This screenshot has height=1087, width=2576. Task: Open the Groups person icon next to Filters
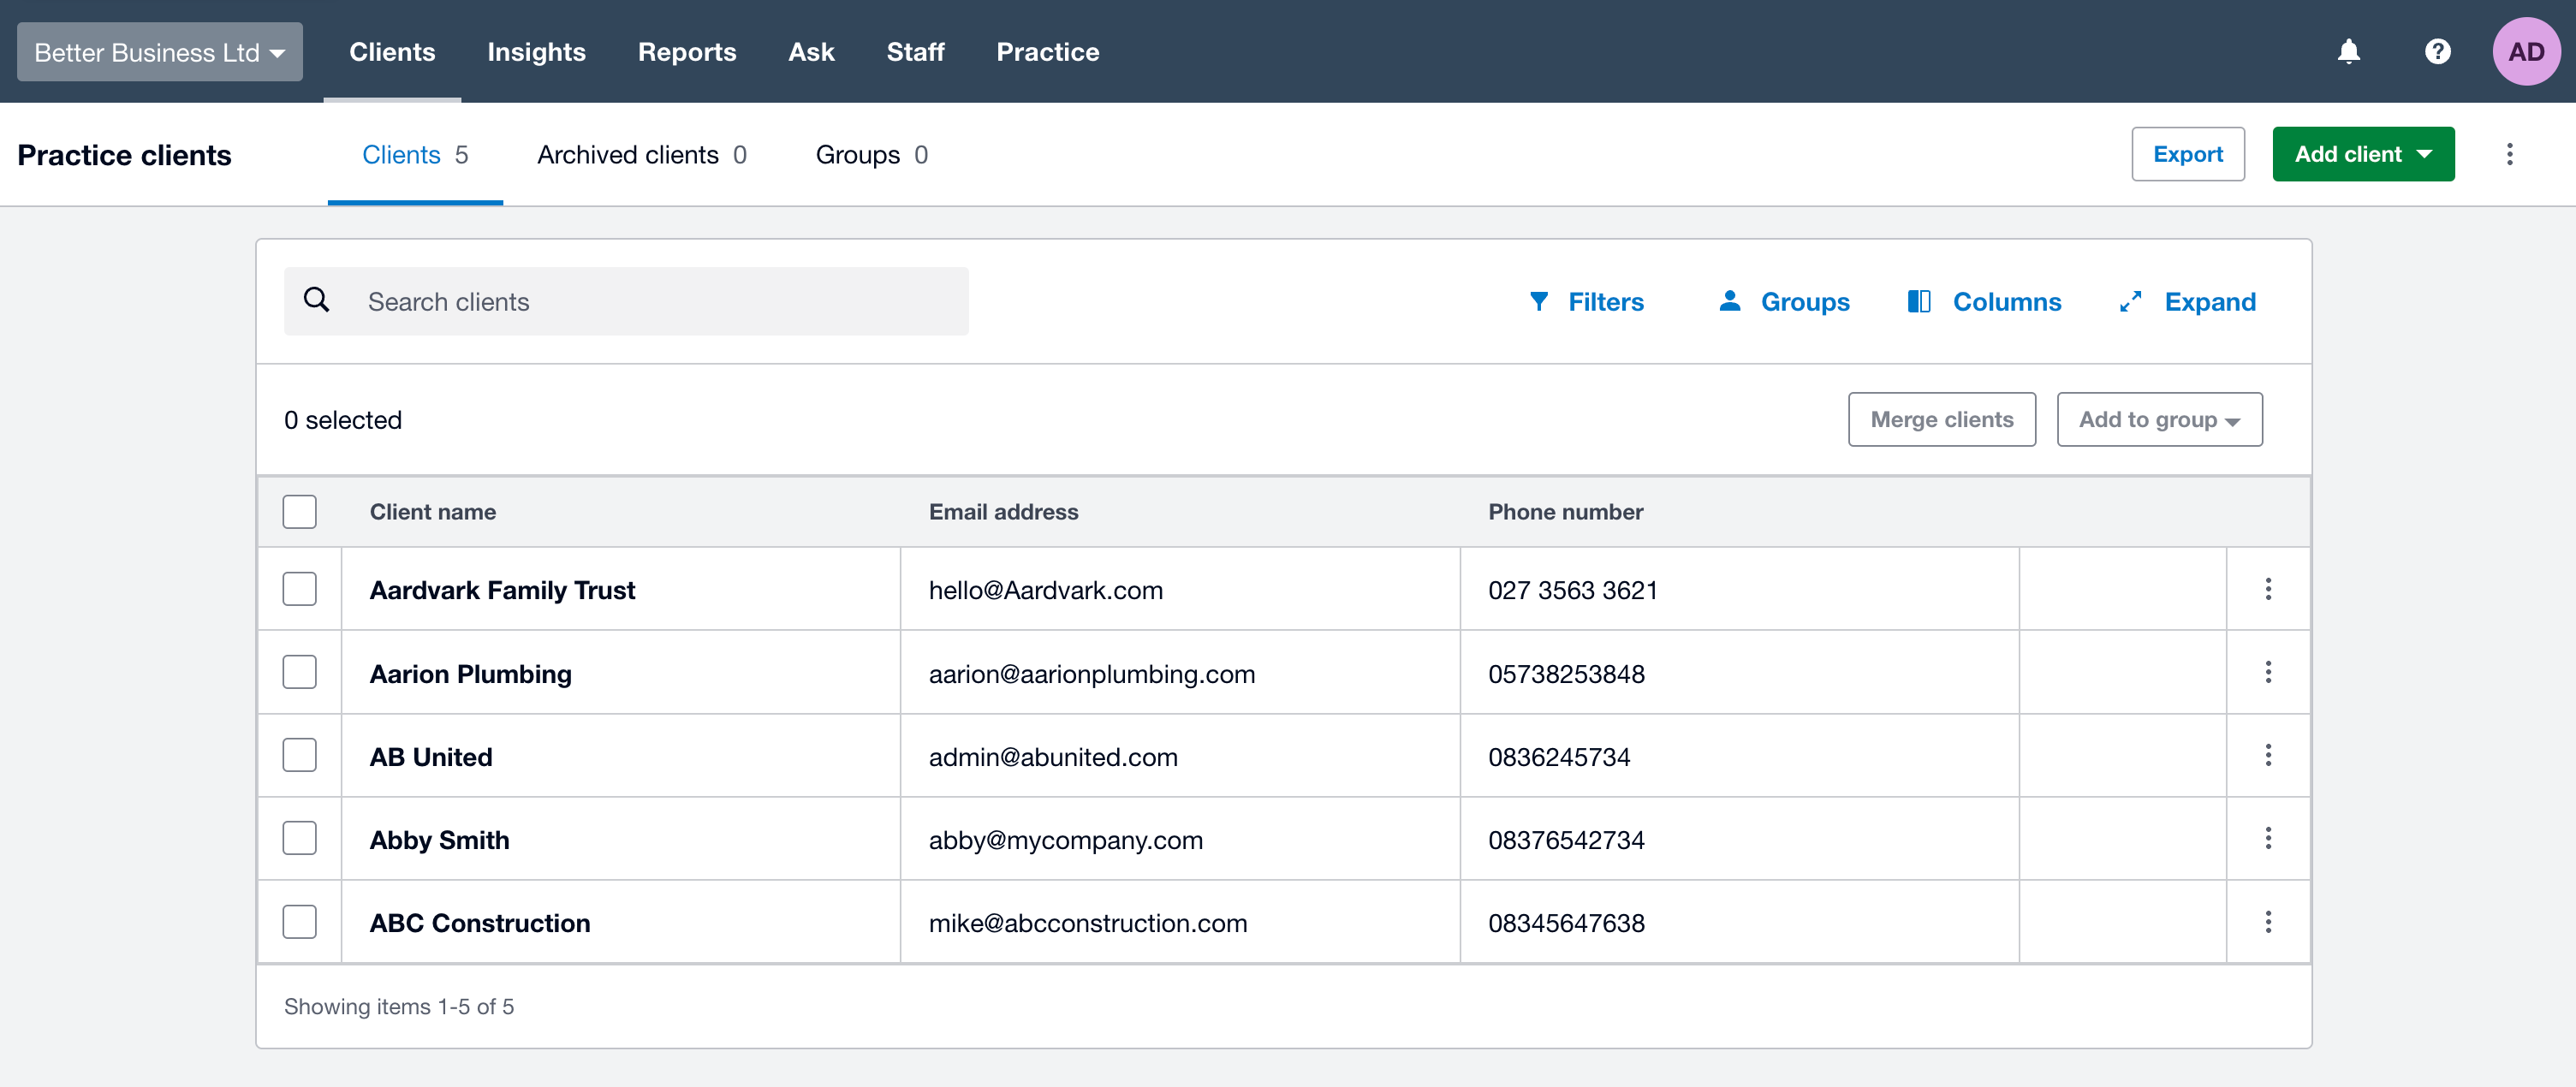[1730, 301]
